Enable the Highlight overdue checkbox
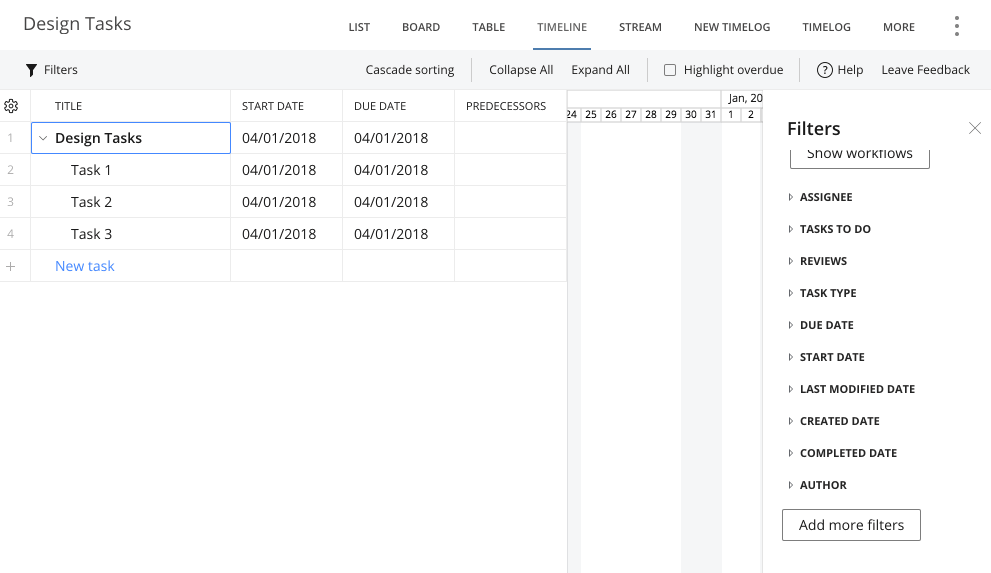This screenshot has height=573, width=991. (671, 70)
